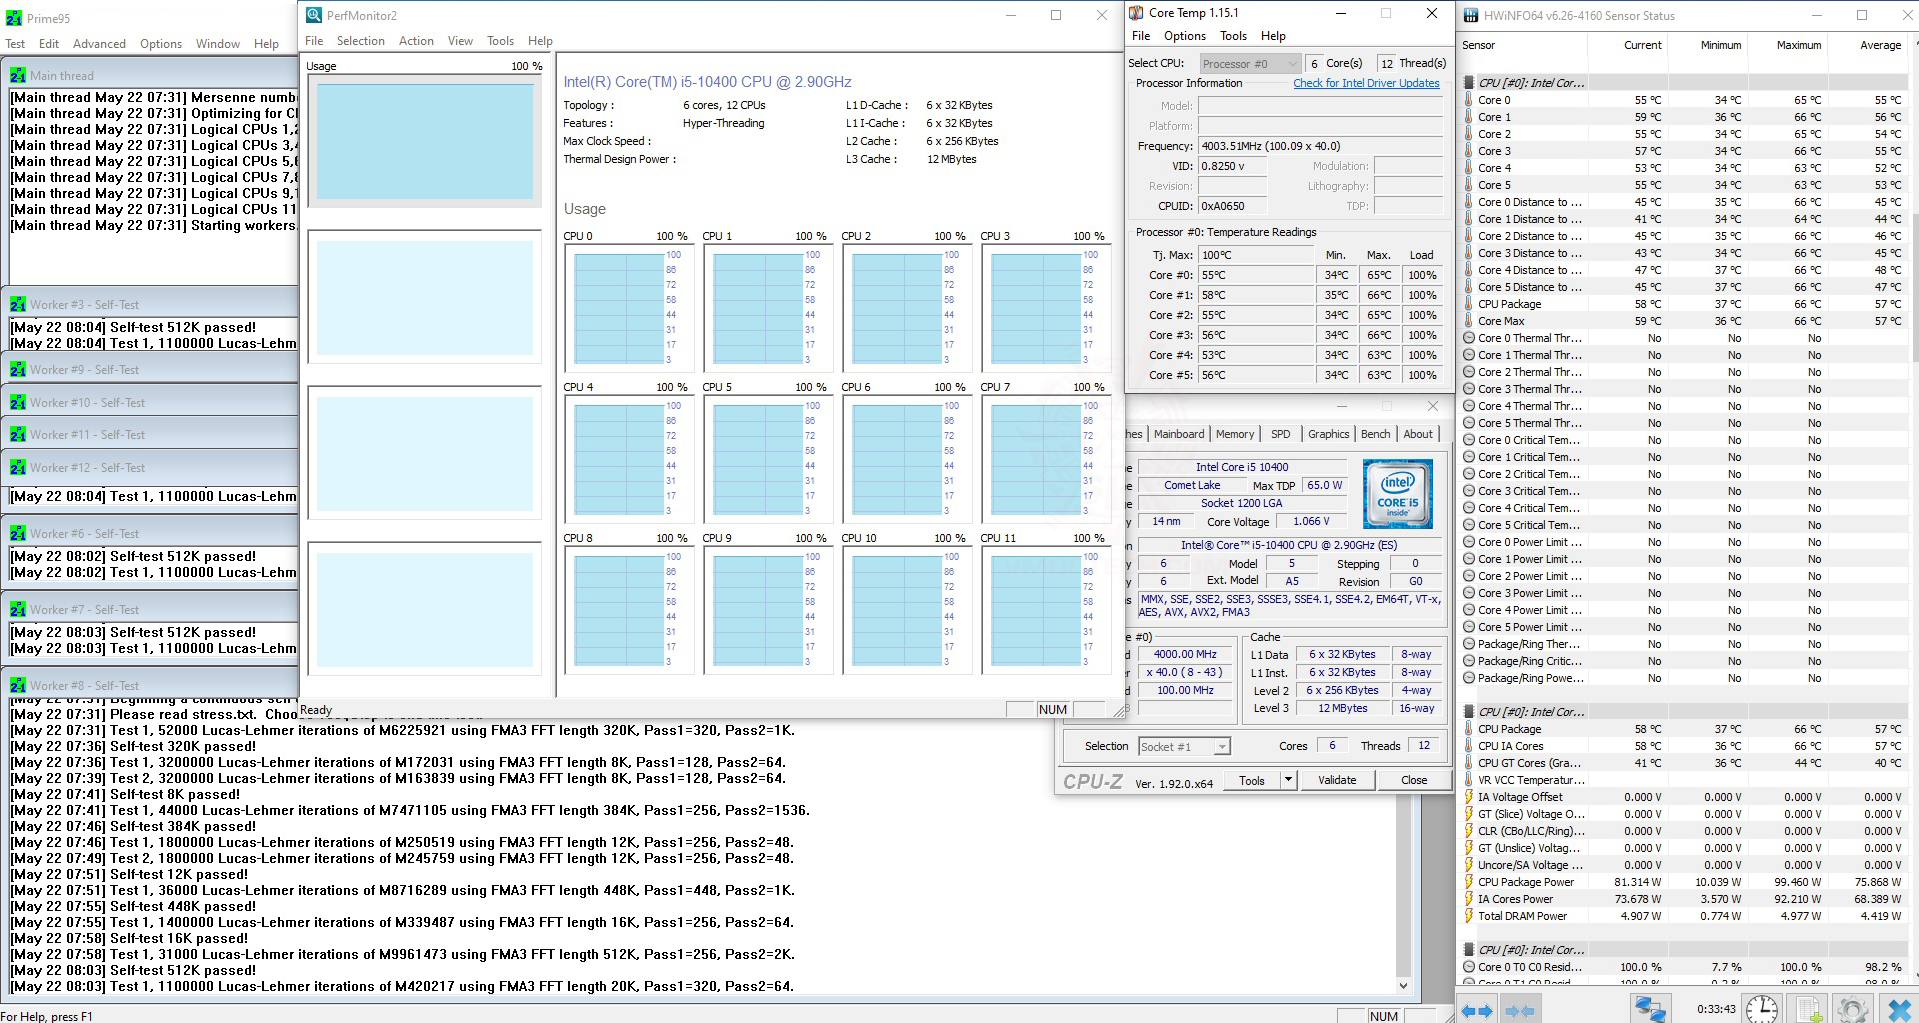Click Core Temp VID value field
This screenshot has width=1919, height=1023.
pos(1233,166)
